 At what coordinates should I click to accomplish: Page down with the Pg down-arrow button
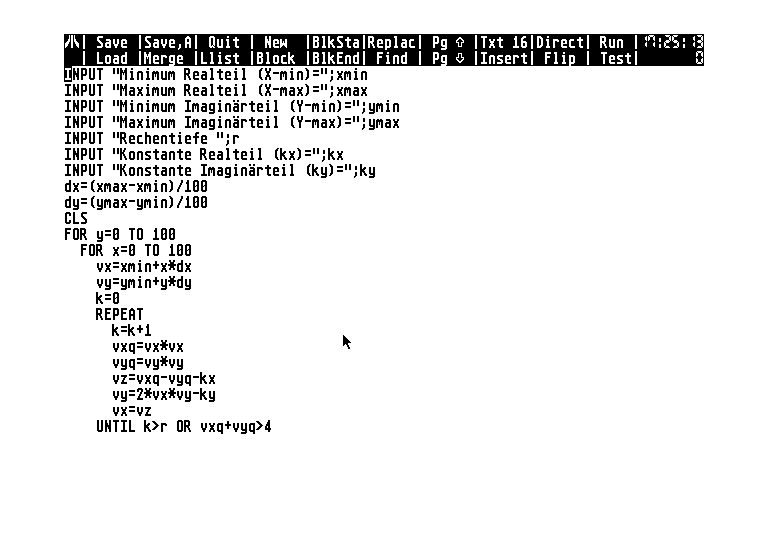coord(448,58)
